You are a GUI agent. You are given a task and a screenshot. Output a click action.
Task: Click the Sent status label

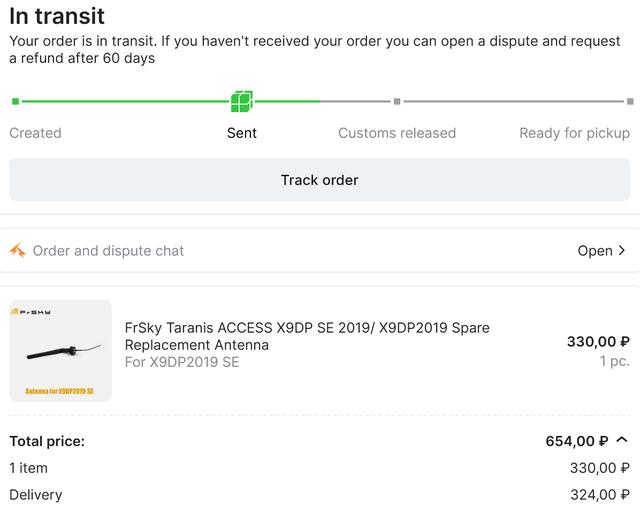[x=241, y=133]
